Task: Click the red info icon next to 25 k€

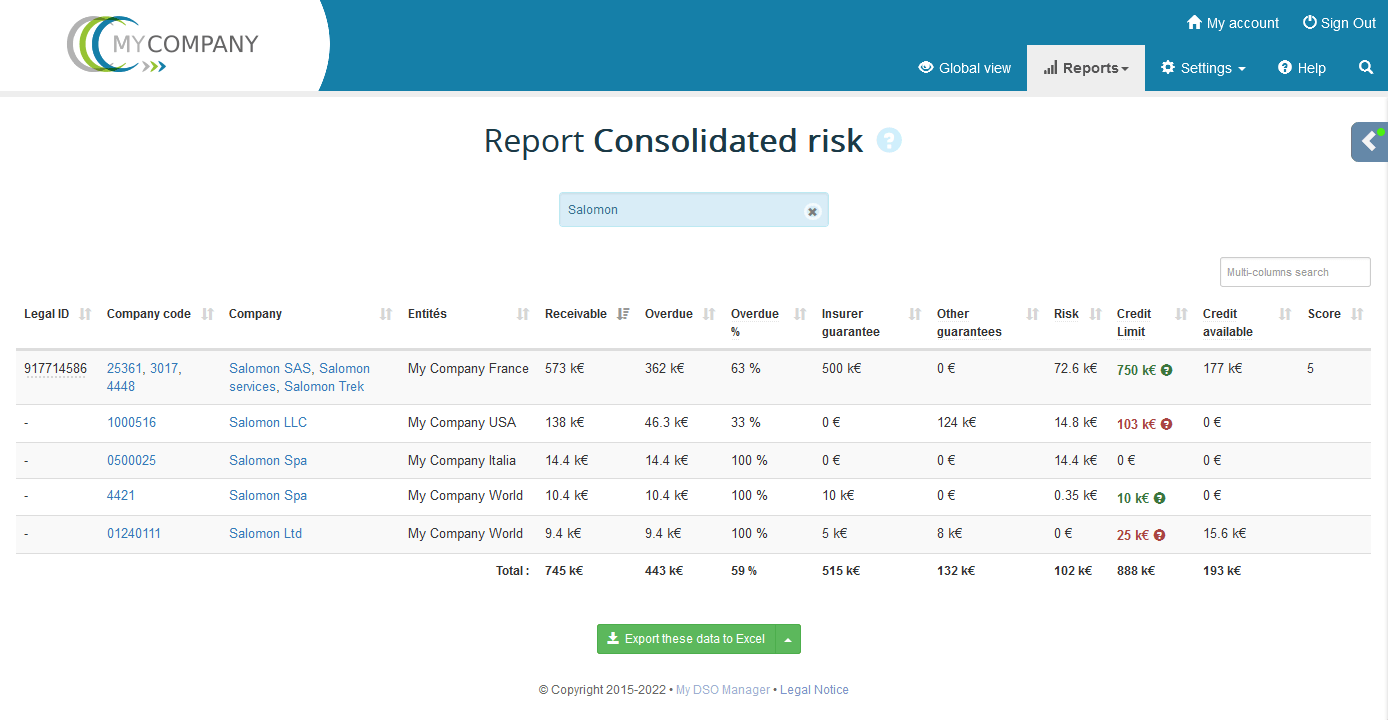Action: [x=1159, y=535]
